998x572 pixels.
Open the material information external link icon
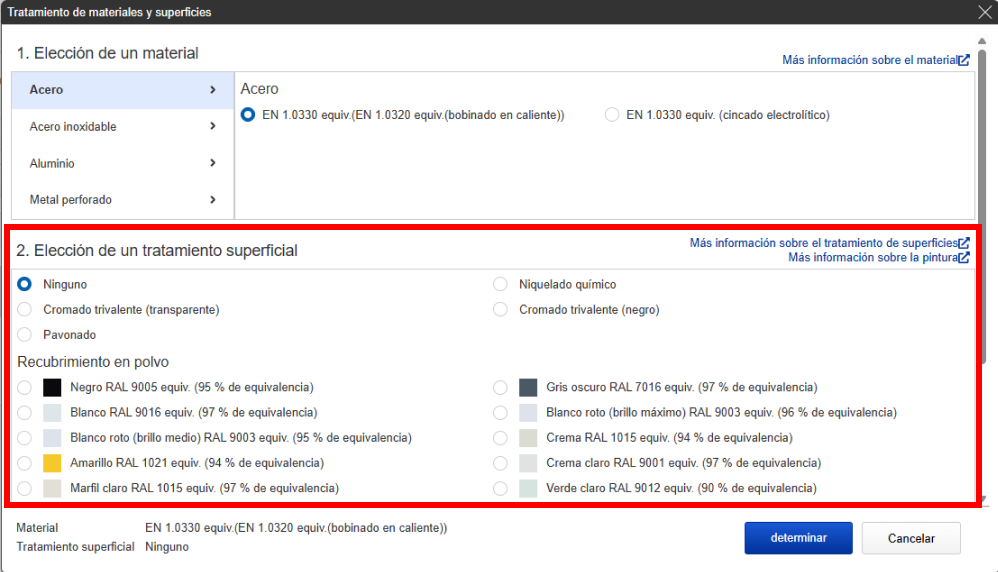pos(964,60)
